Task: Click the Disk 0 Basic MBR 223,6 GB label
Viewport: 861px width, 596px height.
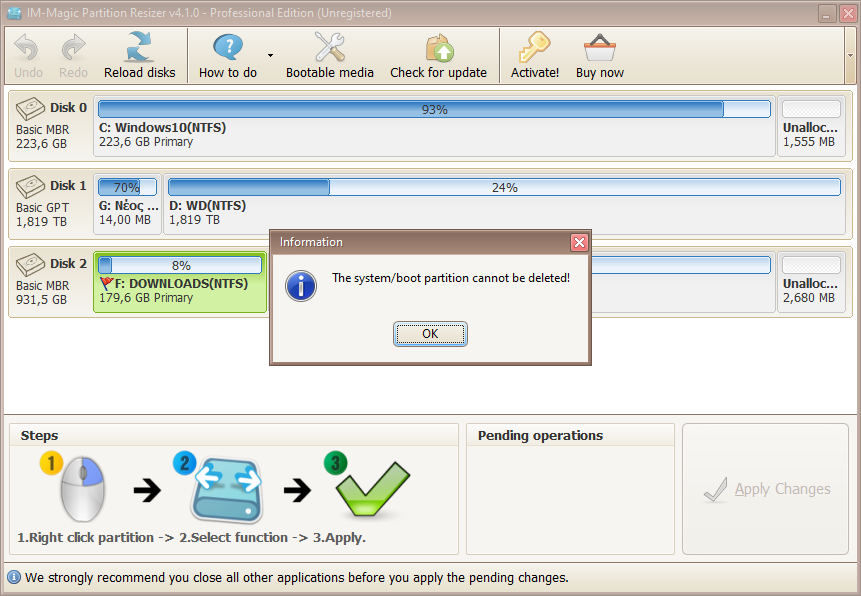Action: [x=43, y=137]
